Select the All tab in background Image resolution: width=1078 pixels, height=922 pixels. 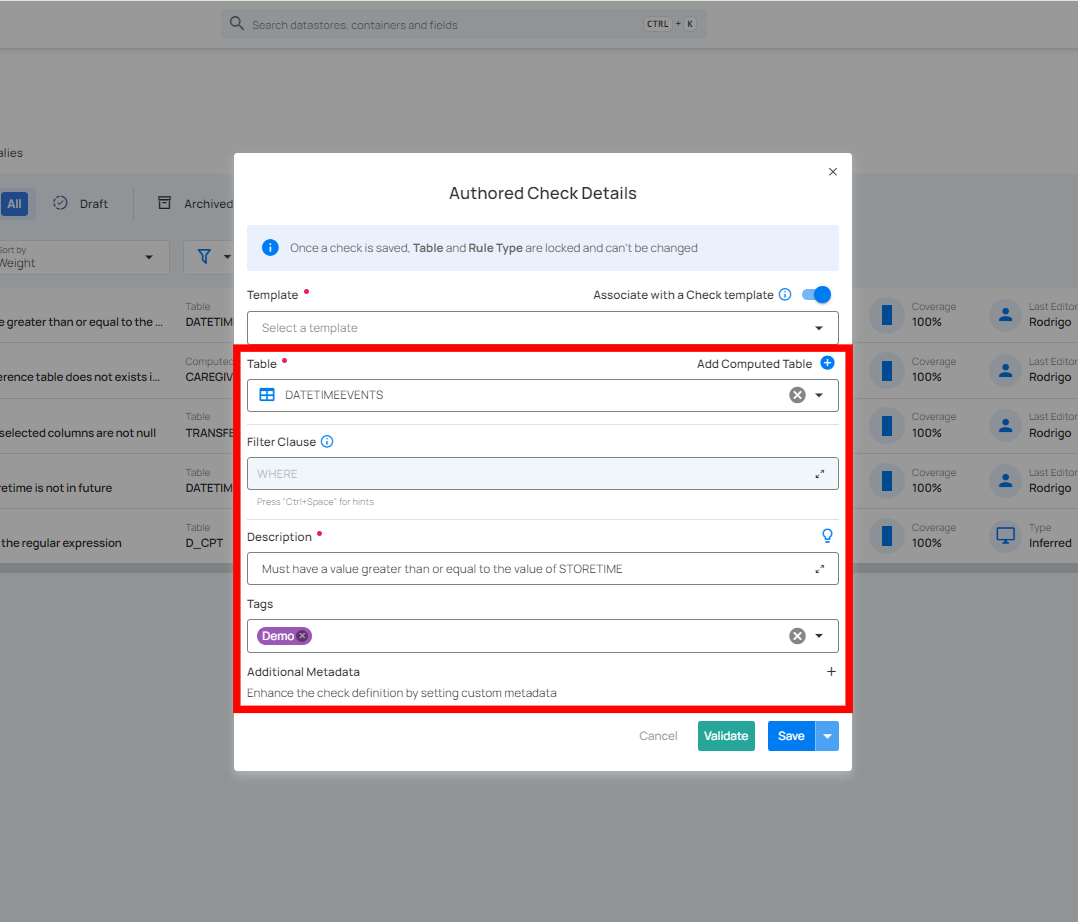14,204
